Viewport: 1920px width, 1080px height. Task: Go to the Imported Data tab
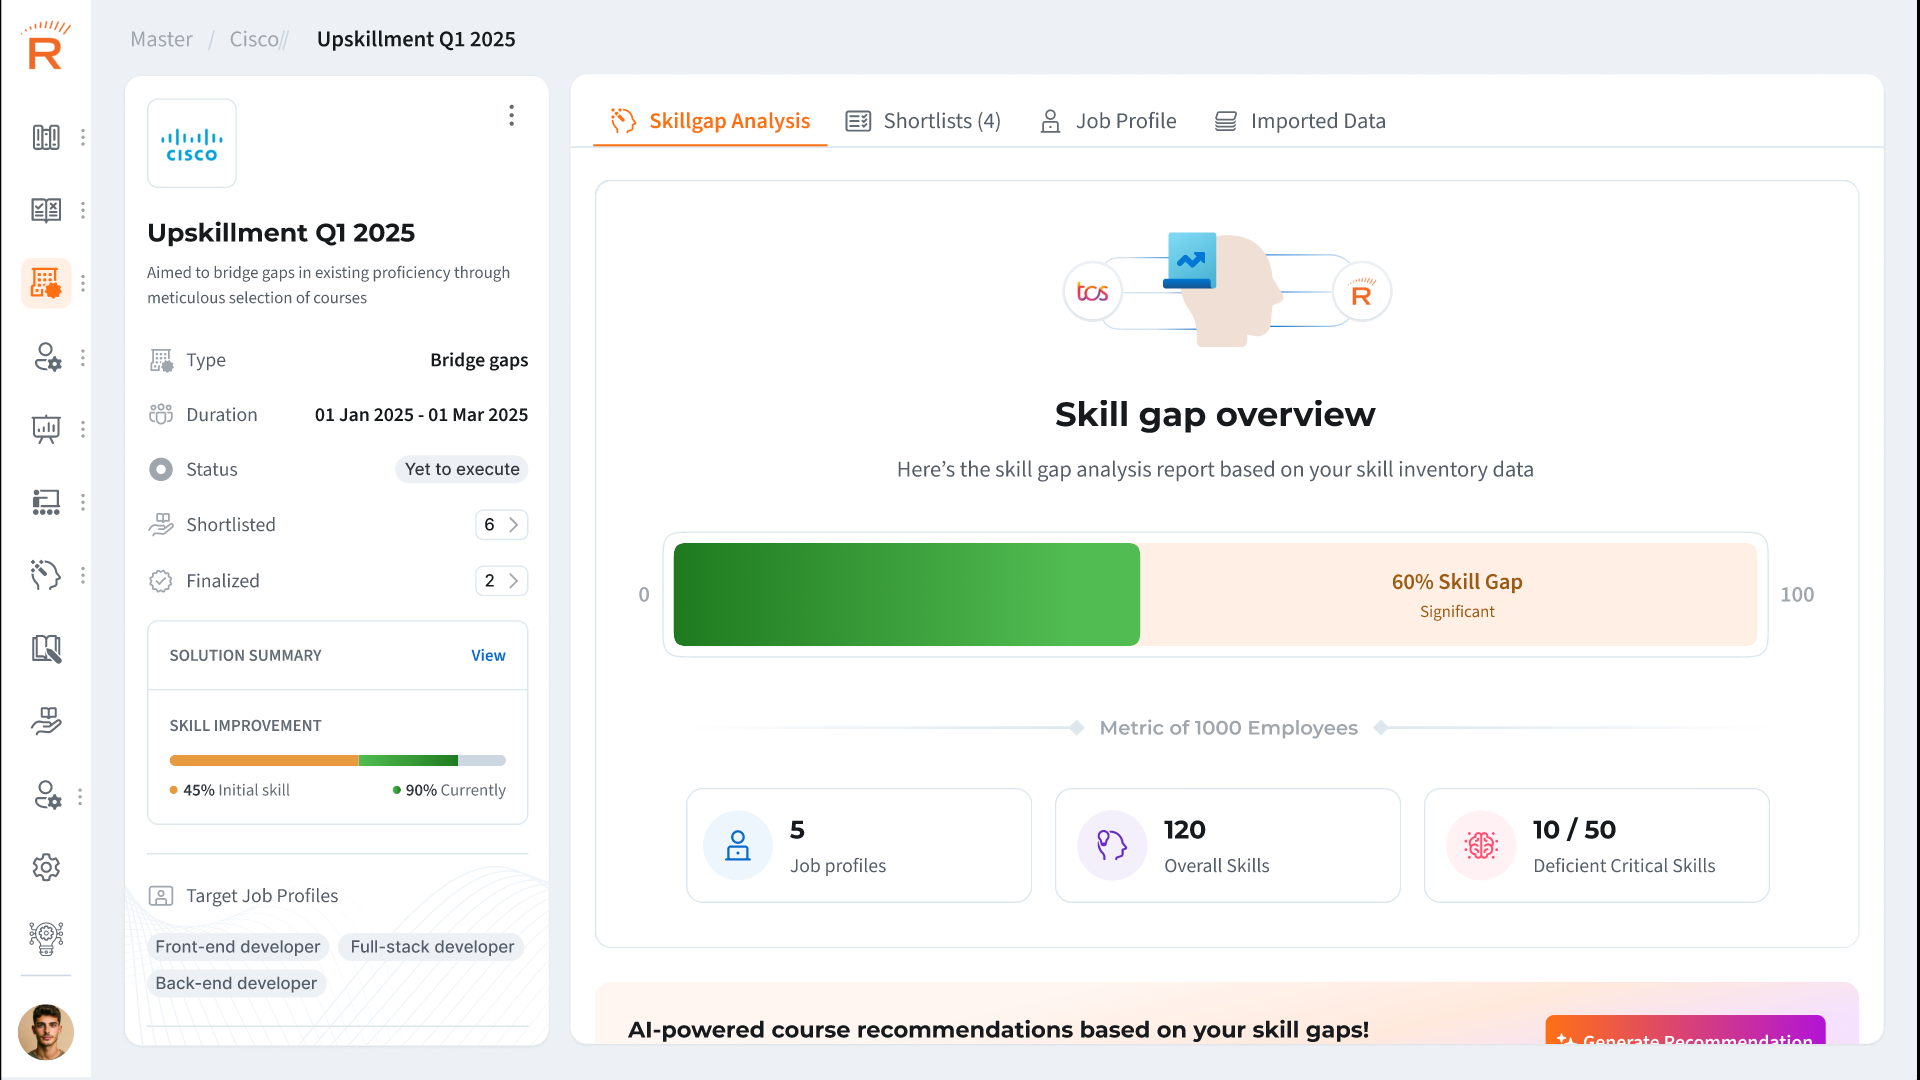[1300, 121]
